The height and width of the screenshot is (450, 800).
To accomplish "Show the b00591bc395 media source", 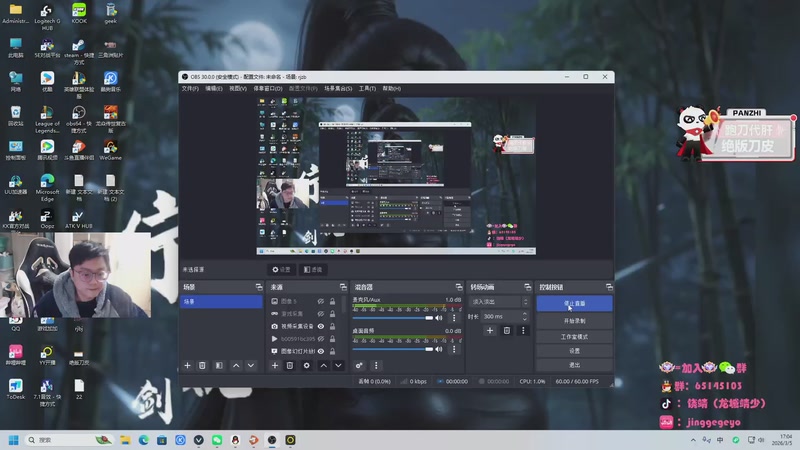I will tap(321, 338).
